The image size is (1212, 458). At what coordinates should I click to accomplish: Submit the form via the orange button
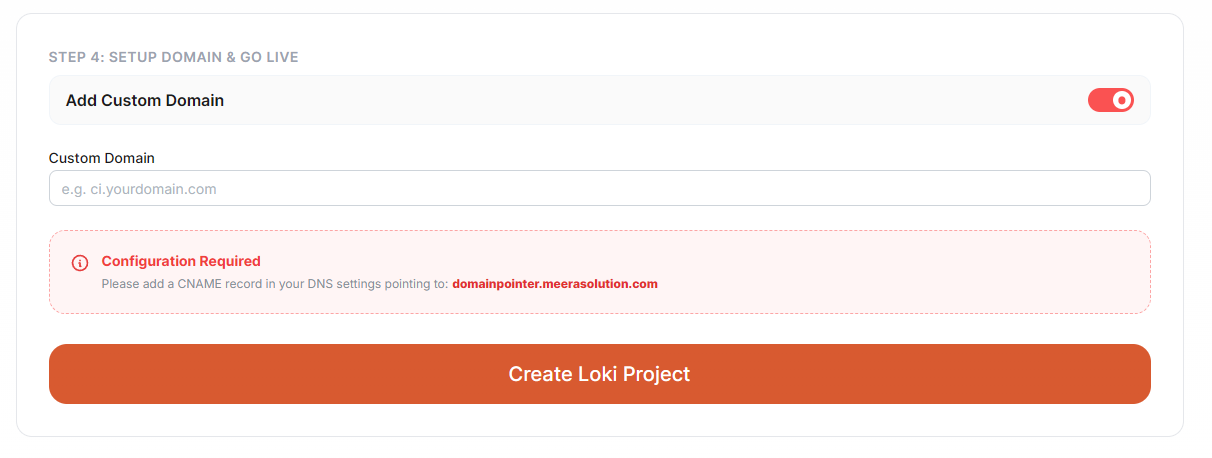click(x=600, y=374)
